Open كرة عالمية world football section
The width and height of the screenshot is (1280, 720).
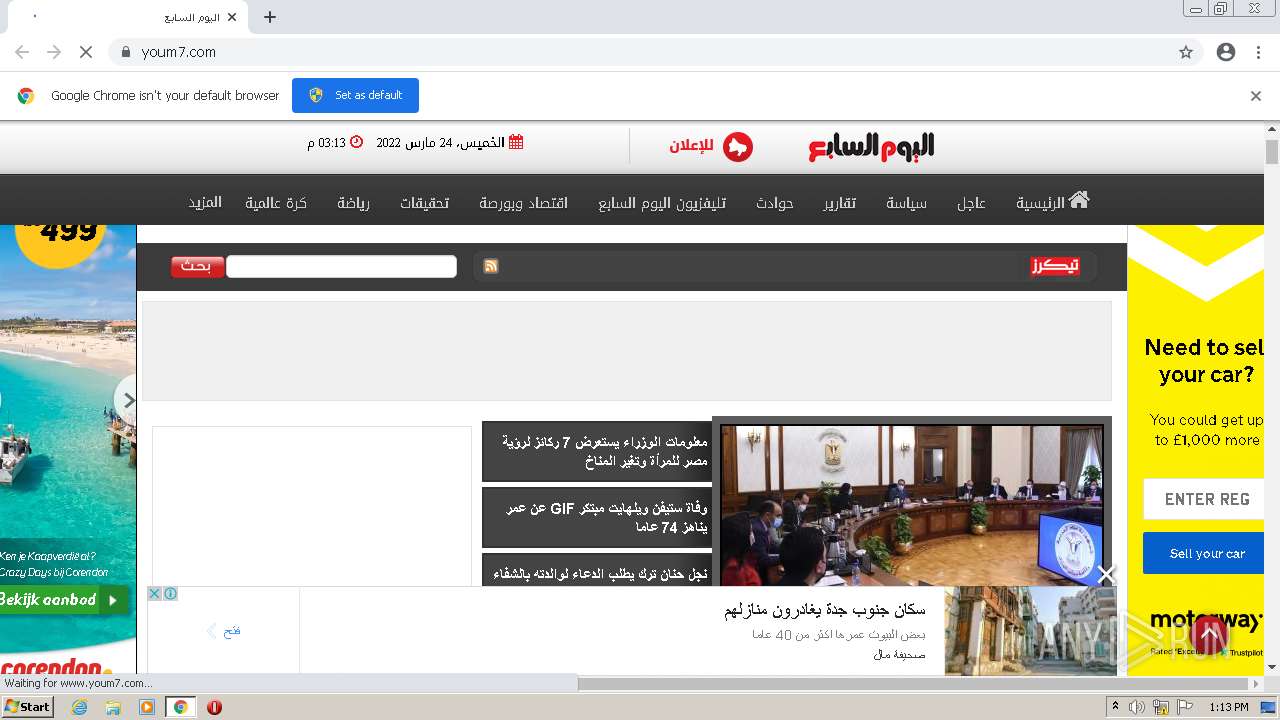(x=276, y=203)
